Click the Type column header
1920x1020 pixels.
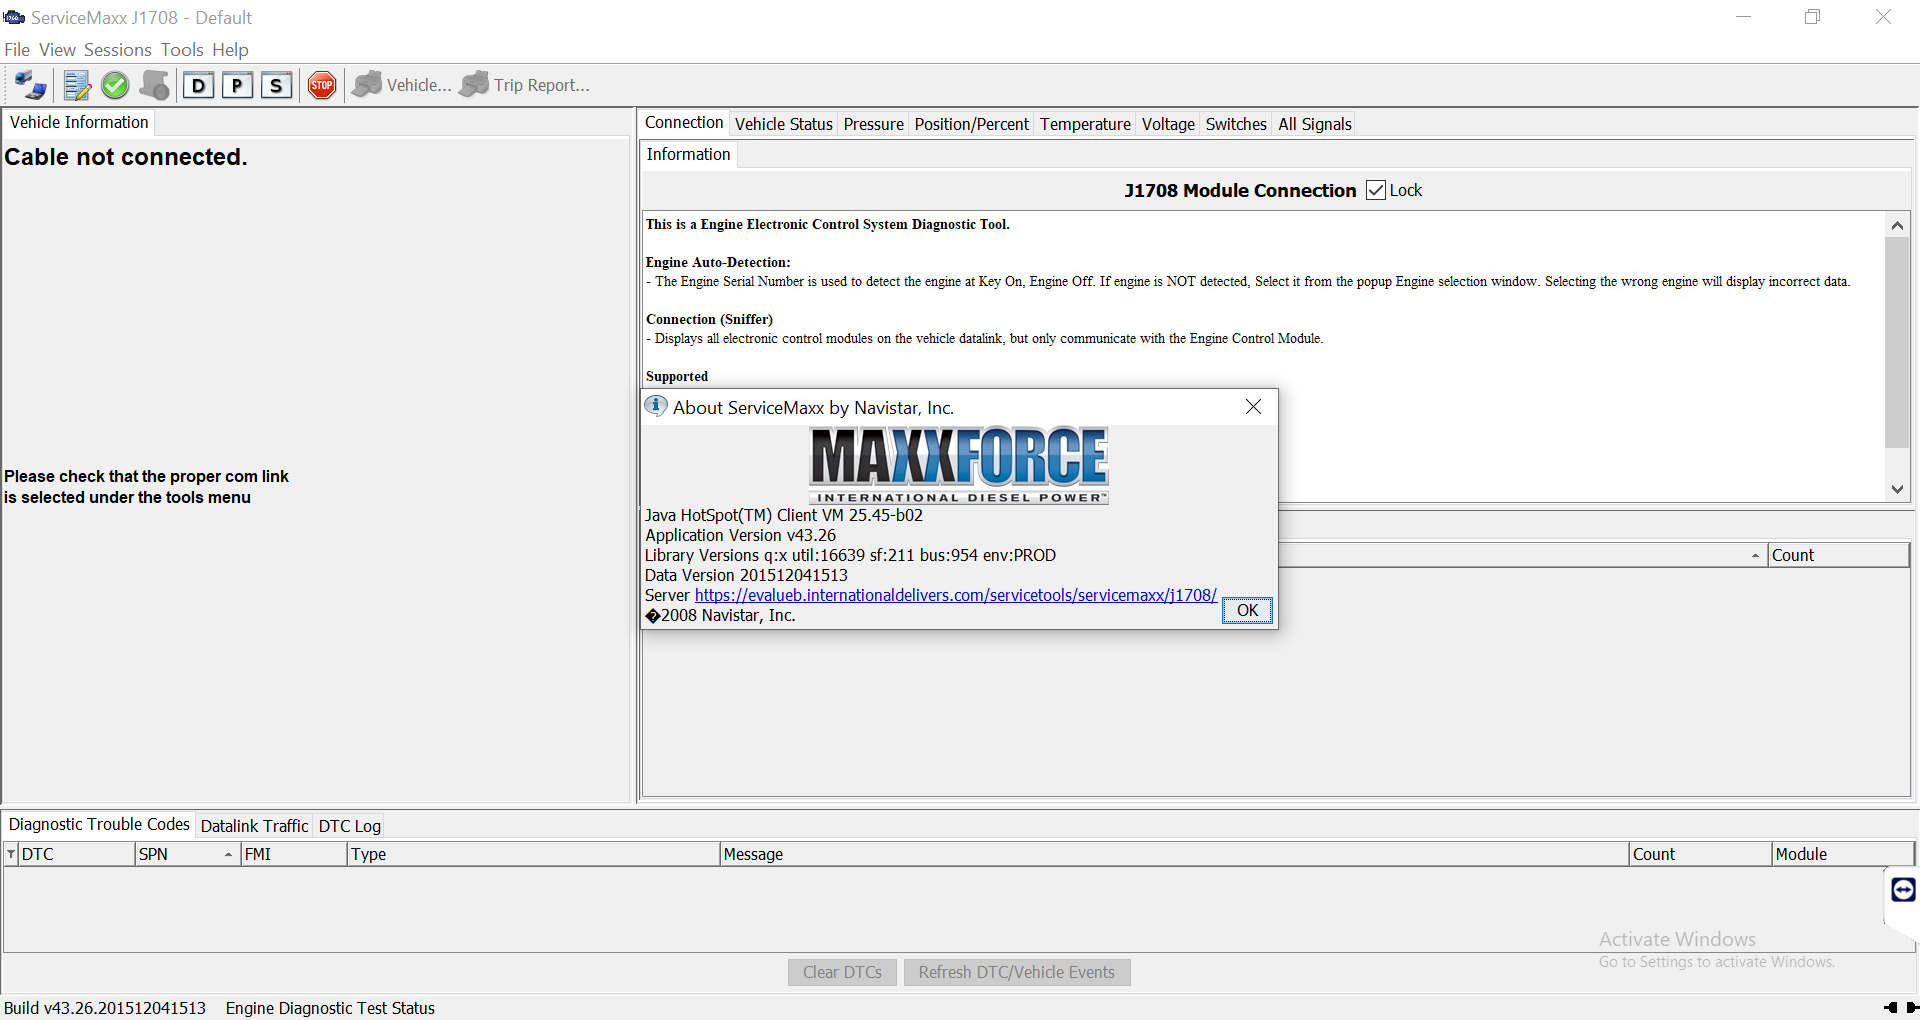tap(533, 854)
